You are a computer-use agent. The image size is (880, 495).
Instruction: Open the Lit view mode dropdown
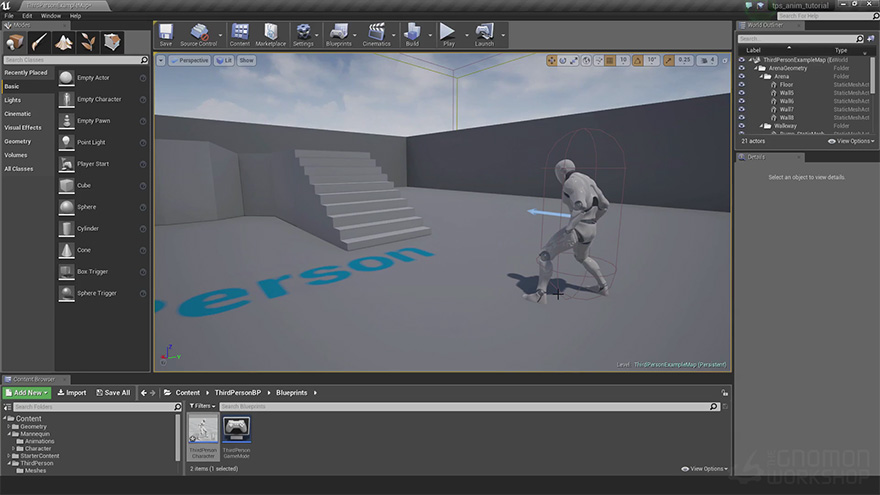coord(224,61)
